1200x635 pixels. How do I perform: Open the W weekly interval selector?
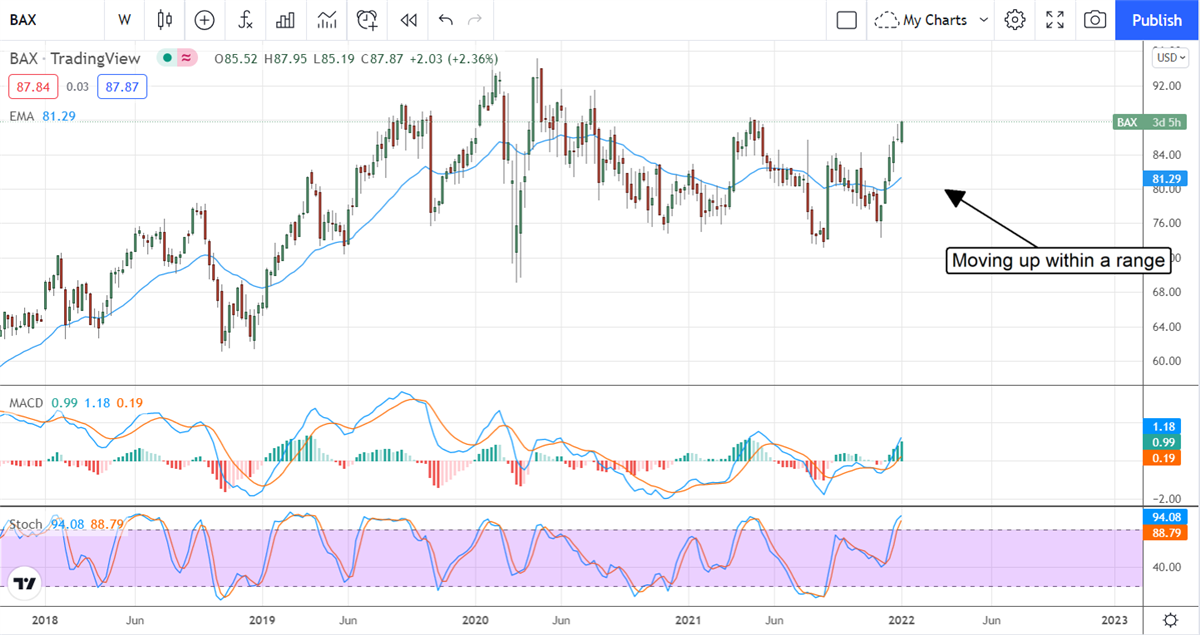tap(124, 20)
